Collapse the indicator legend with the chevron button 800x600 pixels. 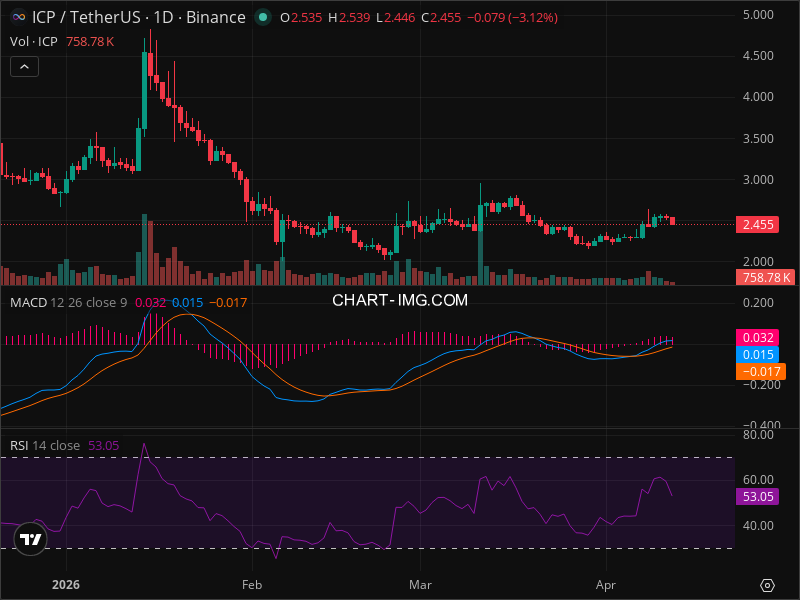pos(24,67)
